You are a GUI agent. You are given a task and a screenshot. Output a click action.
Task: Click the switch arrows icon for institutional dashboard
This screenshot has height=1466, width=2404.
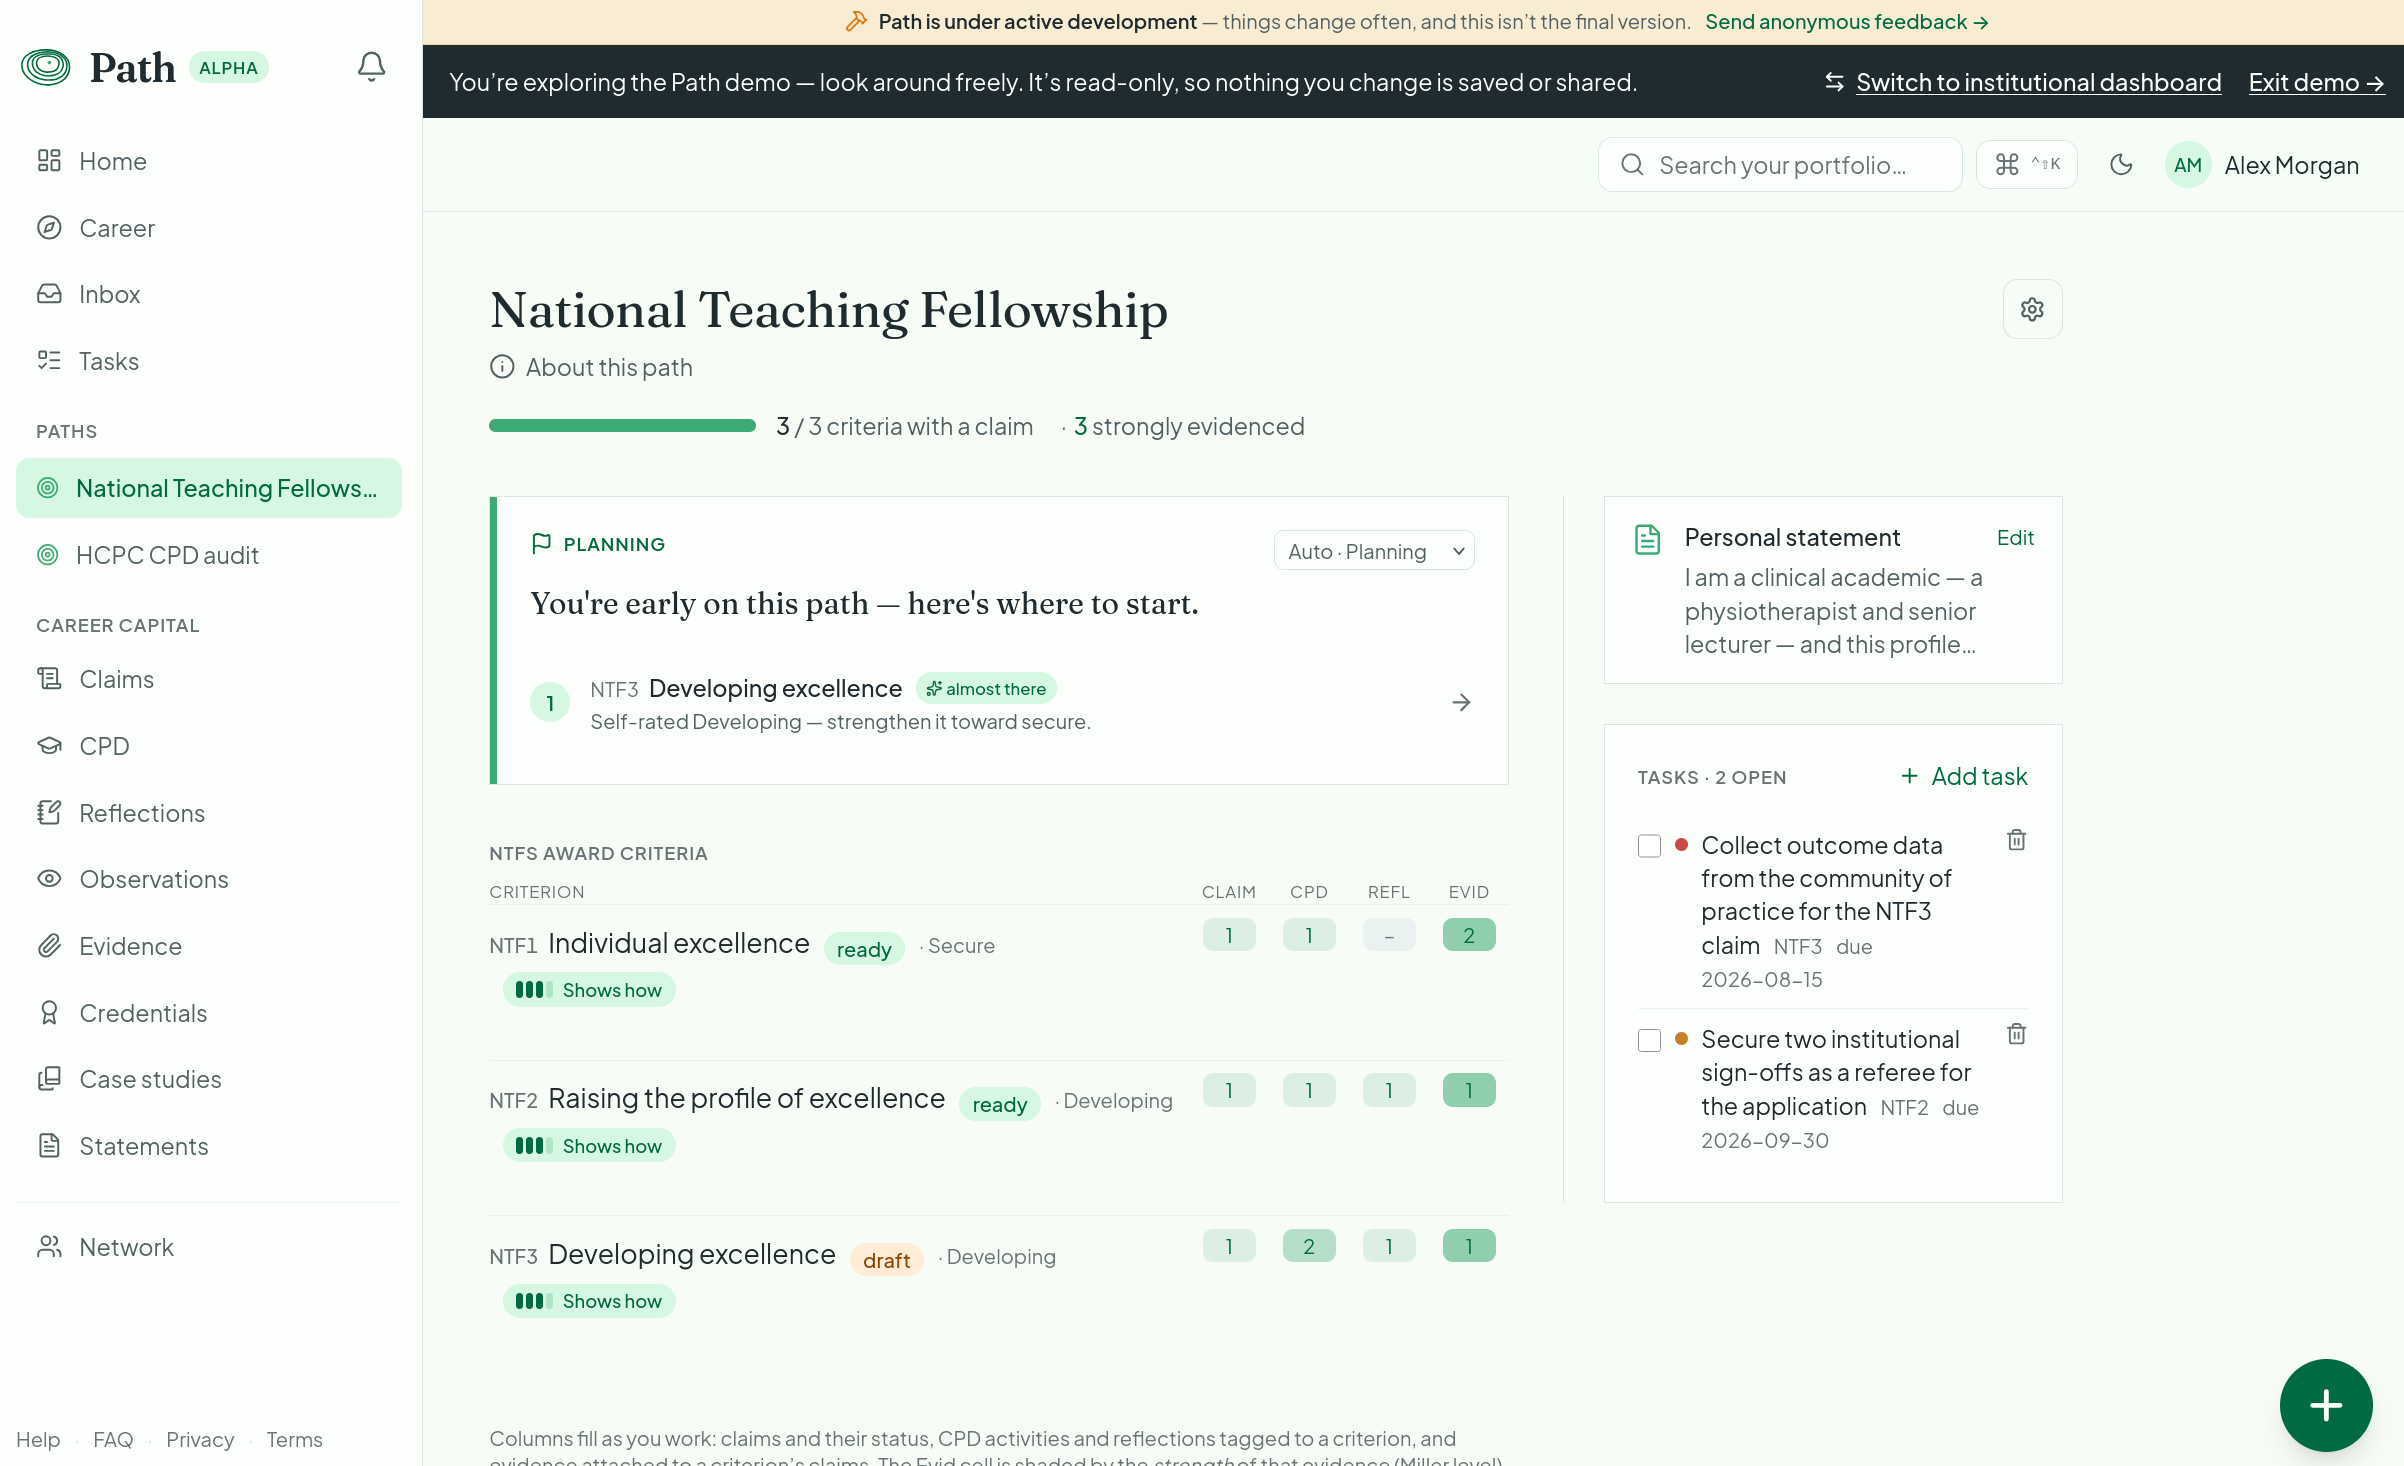pyautogui.click(x=1834, y=82)
